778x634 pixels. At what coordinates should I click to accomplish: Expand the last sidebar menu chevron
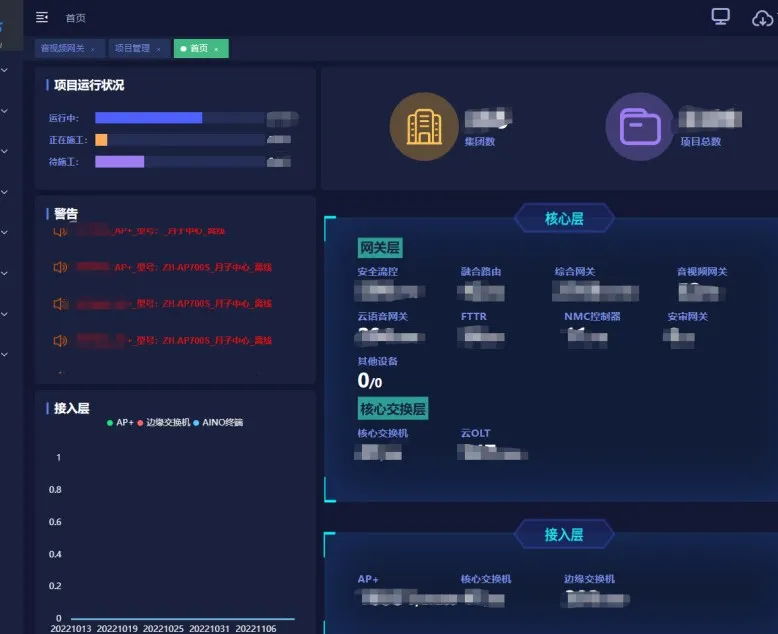tap(5, 354)
